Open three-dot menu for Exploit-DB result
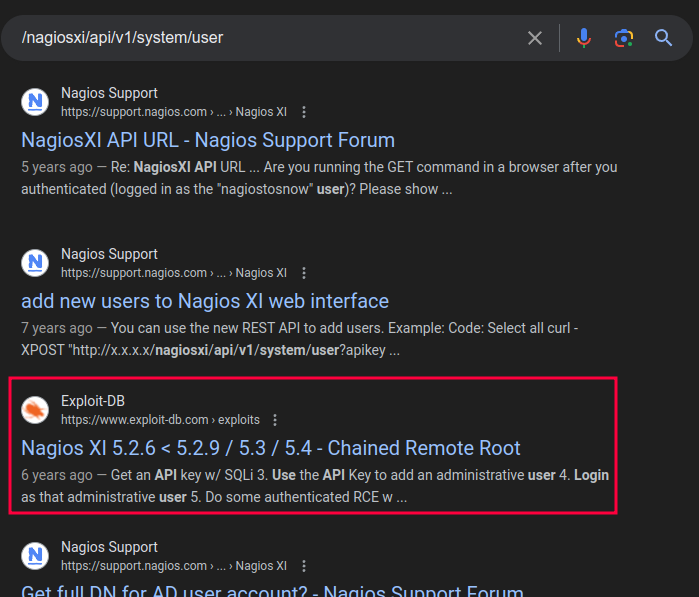699x597 pixels. (276, 420)
